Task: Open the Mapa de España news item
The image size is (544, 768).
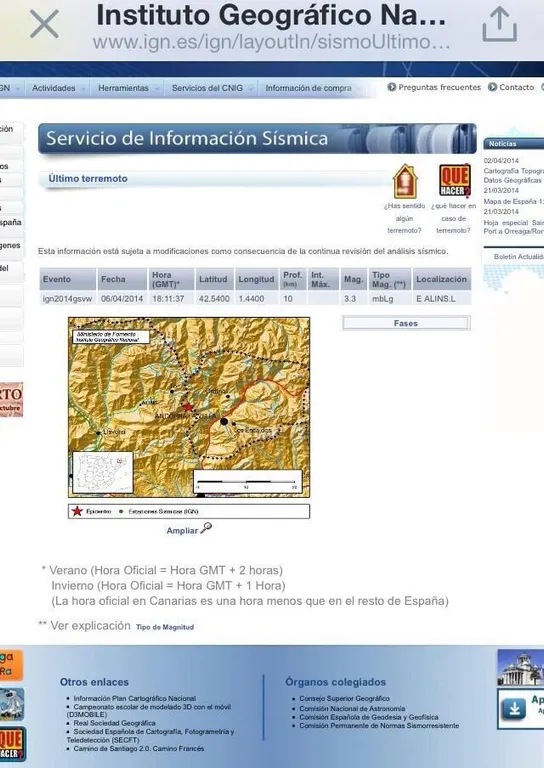Action: click(x=514, y=201)
